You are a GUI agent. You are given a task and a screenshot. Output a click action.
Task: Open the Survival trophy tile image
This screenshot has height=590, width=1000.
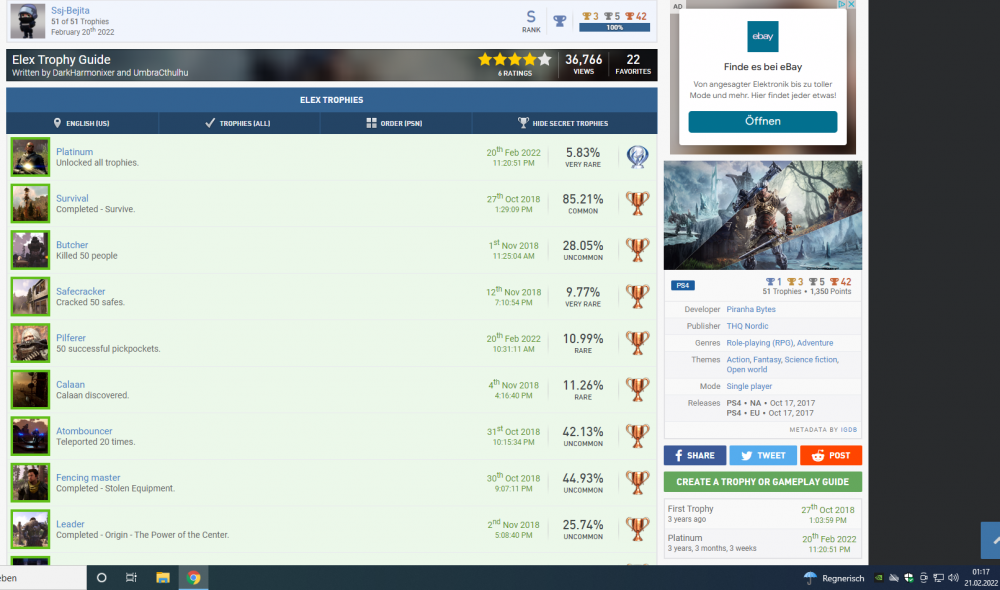(29, 203)
